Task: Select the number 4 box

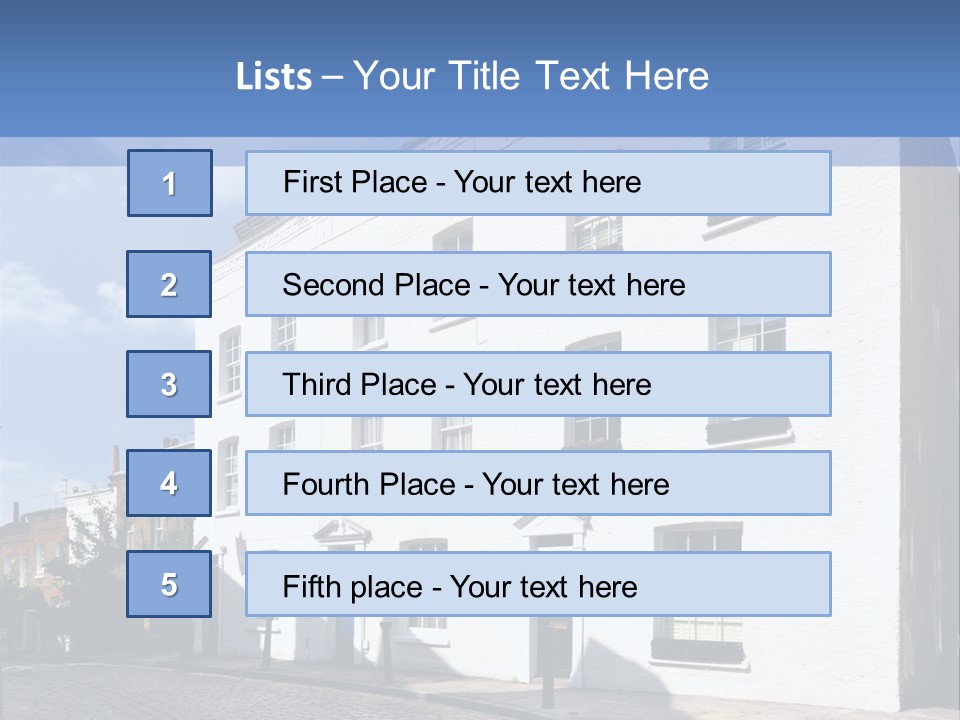Action: click(169, 483)
